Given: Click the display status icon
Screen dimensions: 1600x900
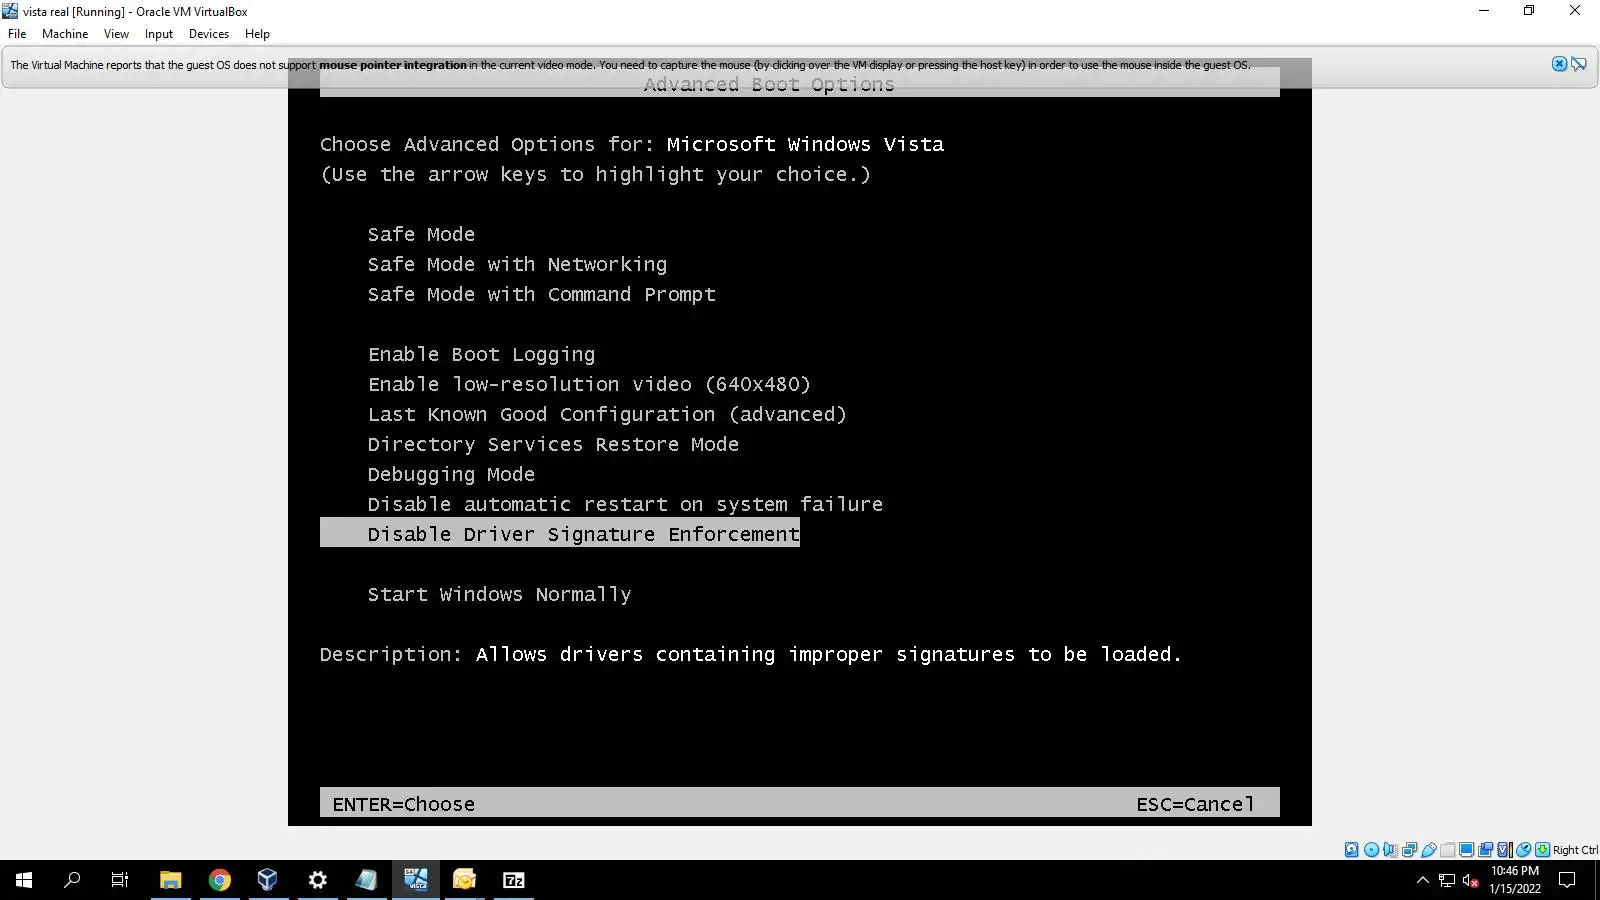Looking at the screenshot, I should (x=1466, y=850).
